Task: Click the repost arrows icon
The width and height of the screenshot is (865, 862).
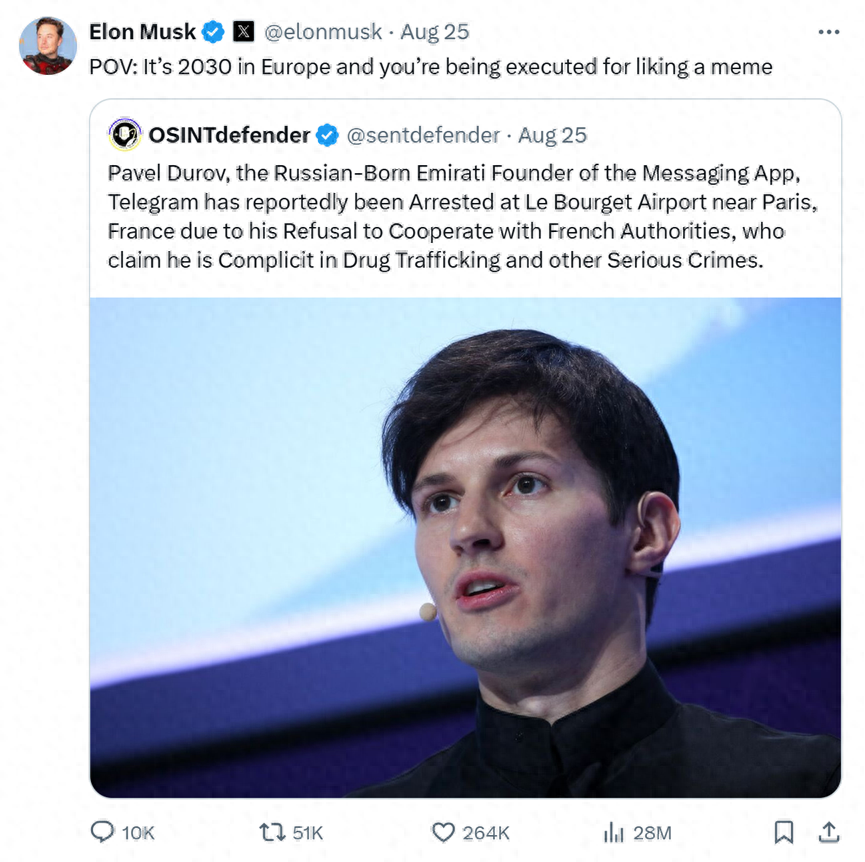Action: pyautogui.click(x=272, y=832)
